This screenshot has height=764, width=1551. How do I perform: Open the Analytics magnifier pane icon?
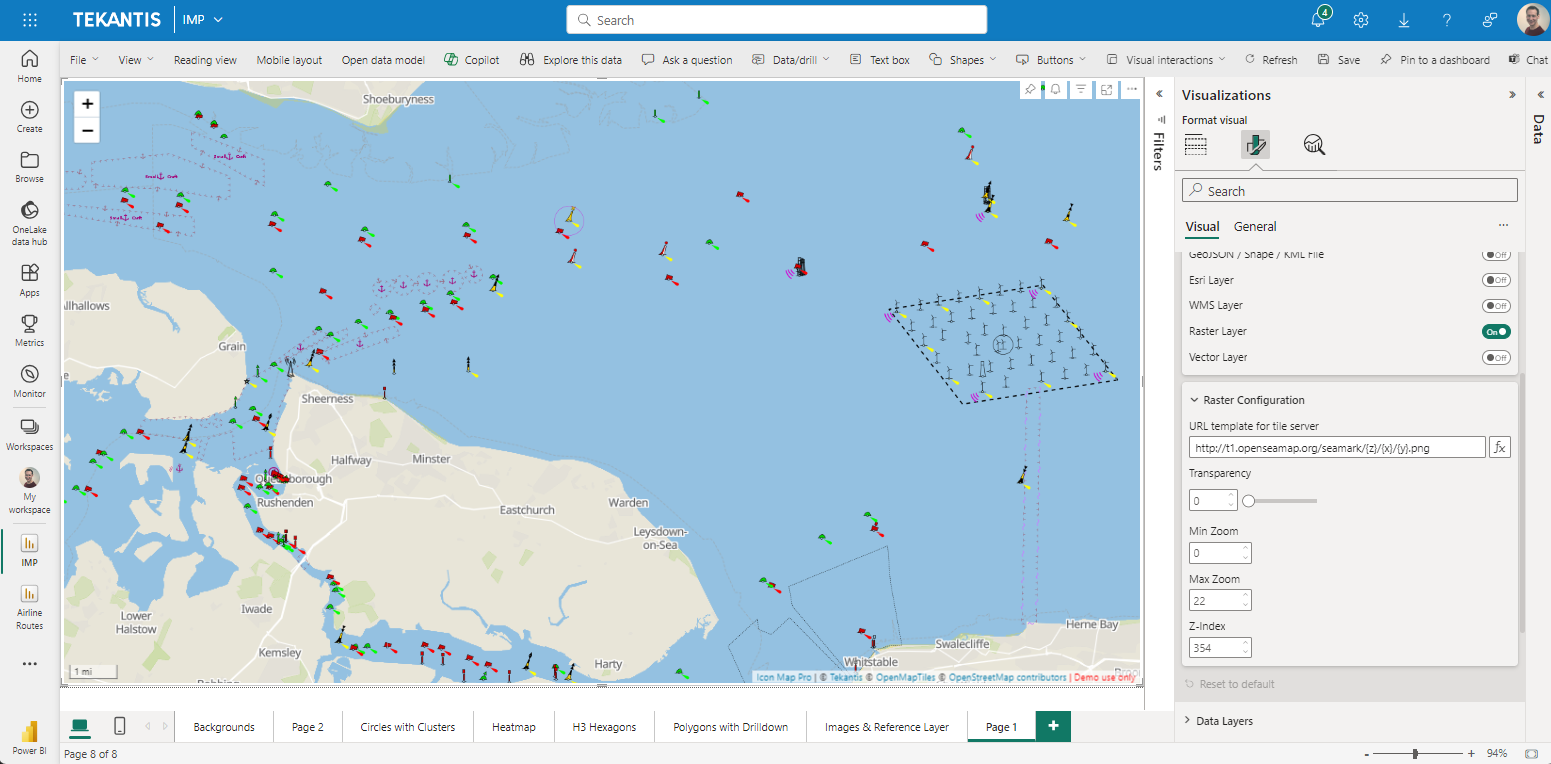pos(1314,145)
